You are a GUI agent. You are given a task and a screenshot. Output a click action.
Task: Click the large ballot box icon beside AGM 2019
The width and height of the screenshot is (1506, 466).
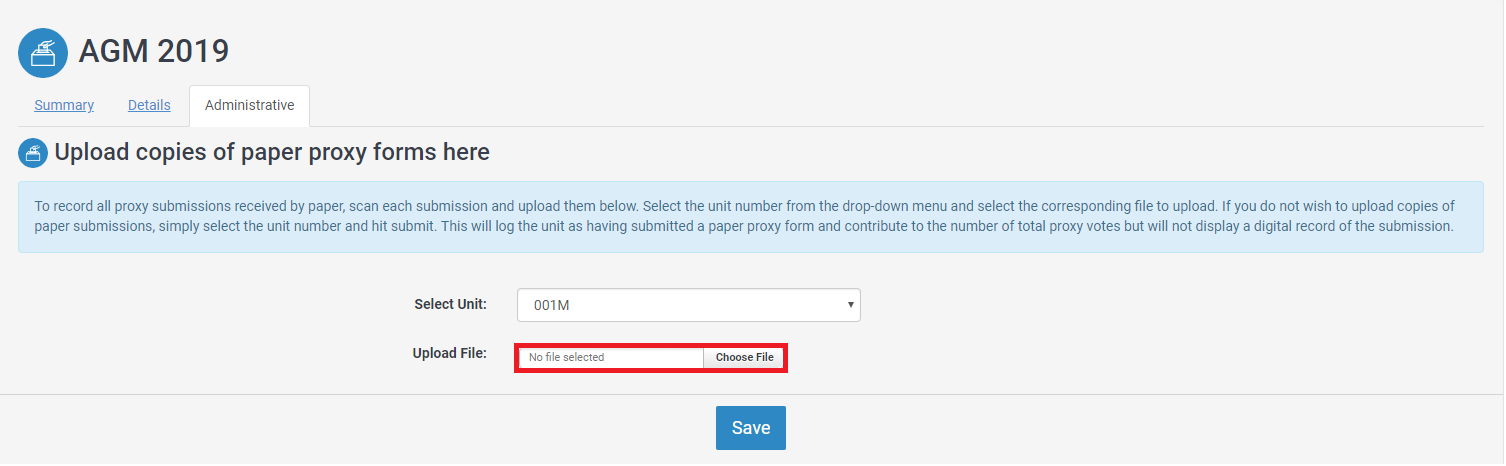click(x=43, y=52)
